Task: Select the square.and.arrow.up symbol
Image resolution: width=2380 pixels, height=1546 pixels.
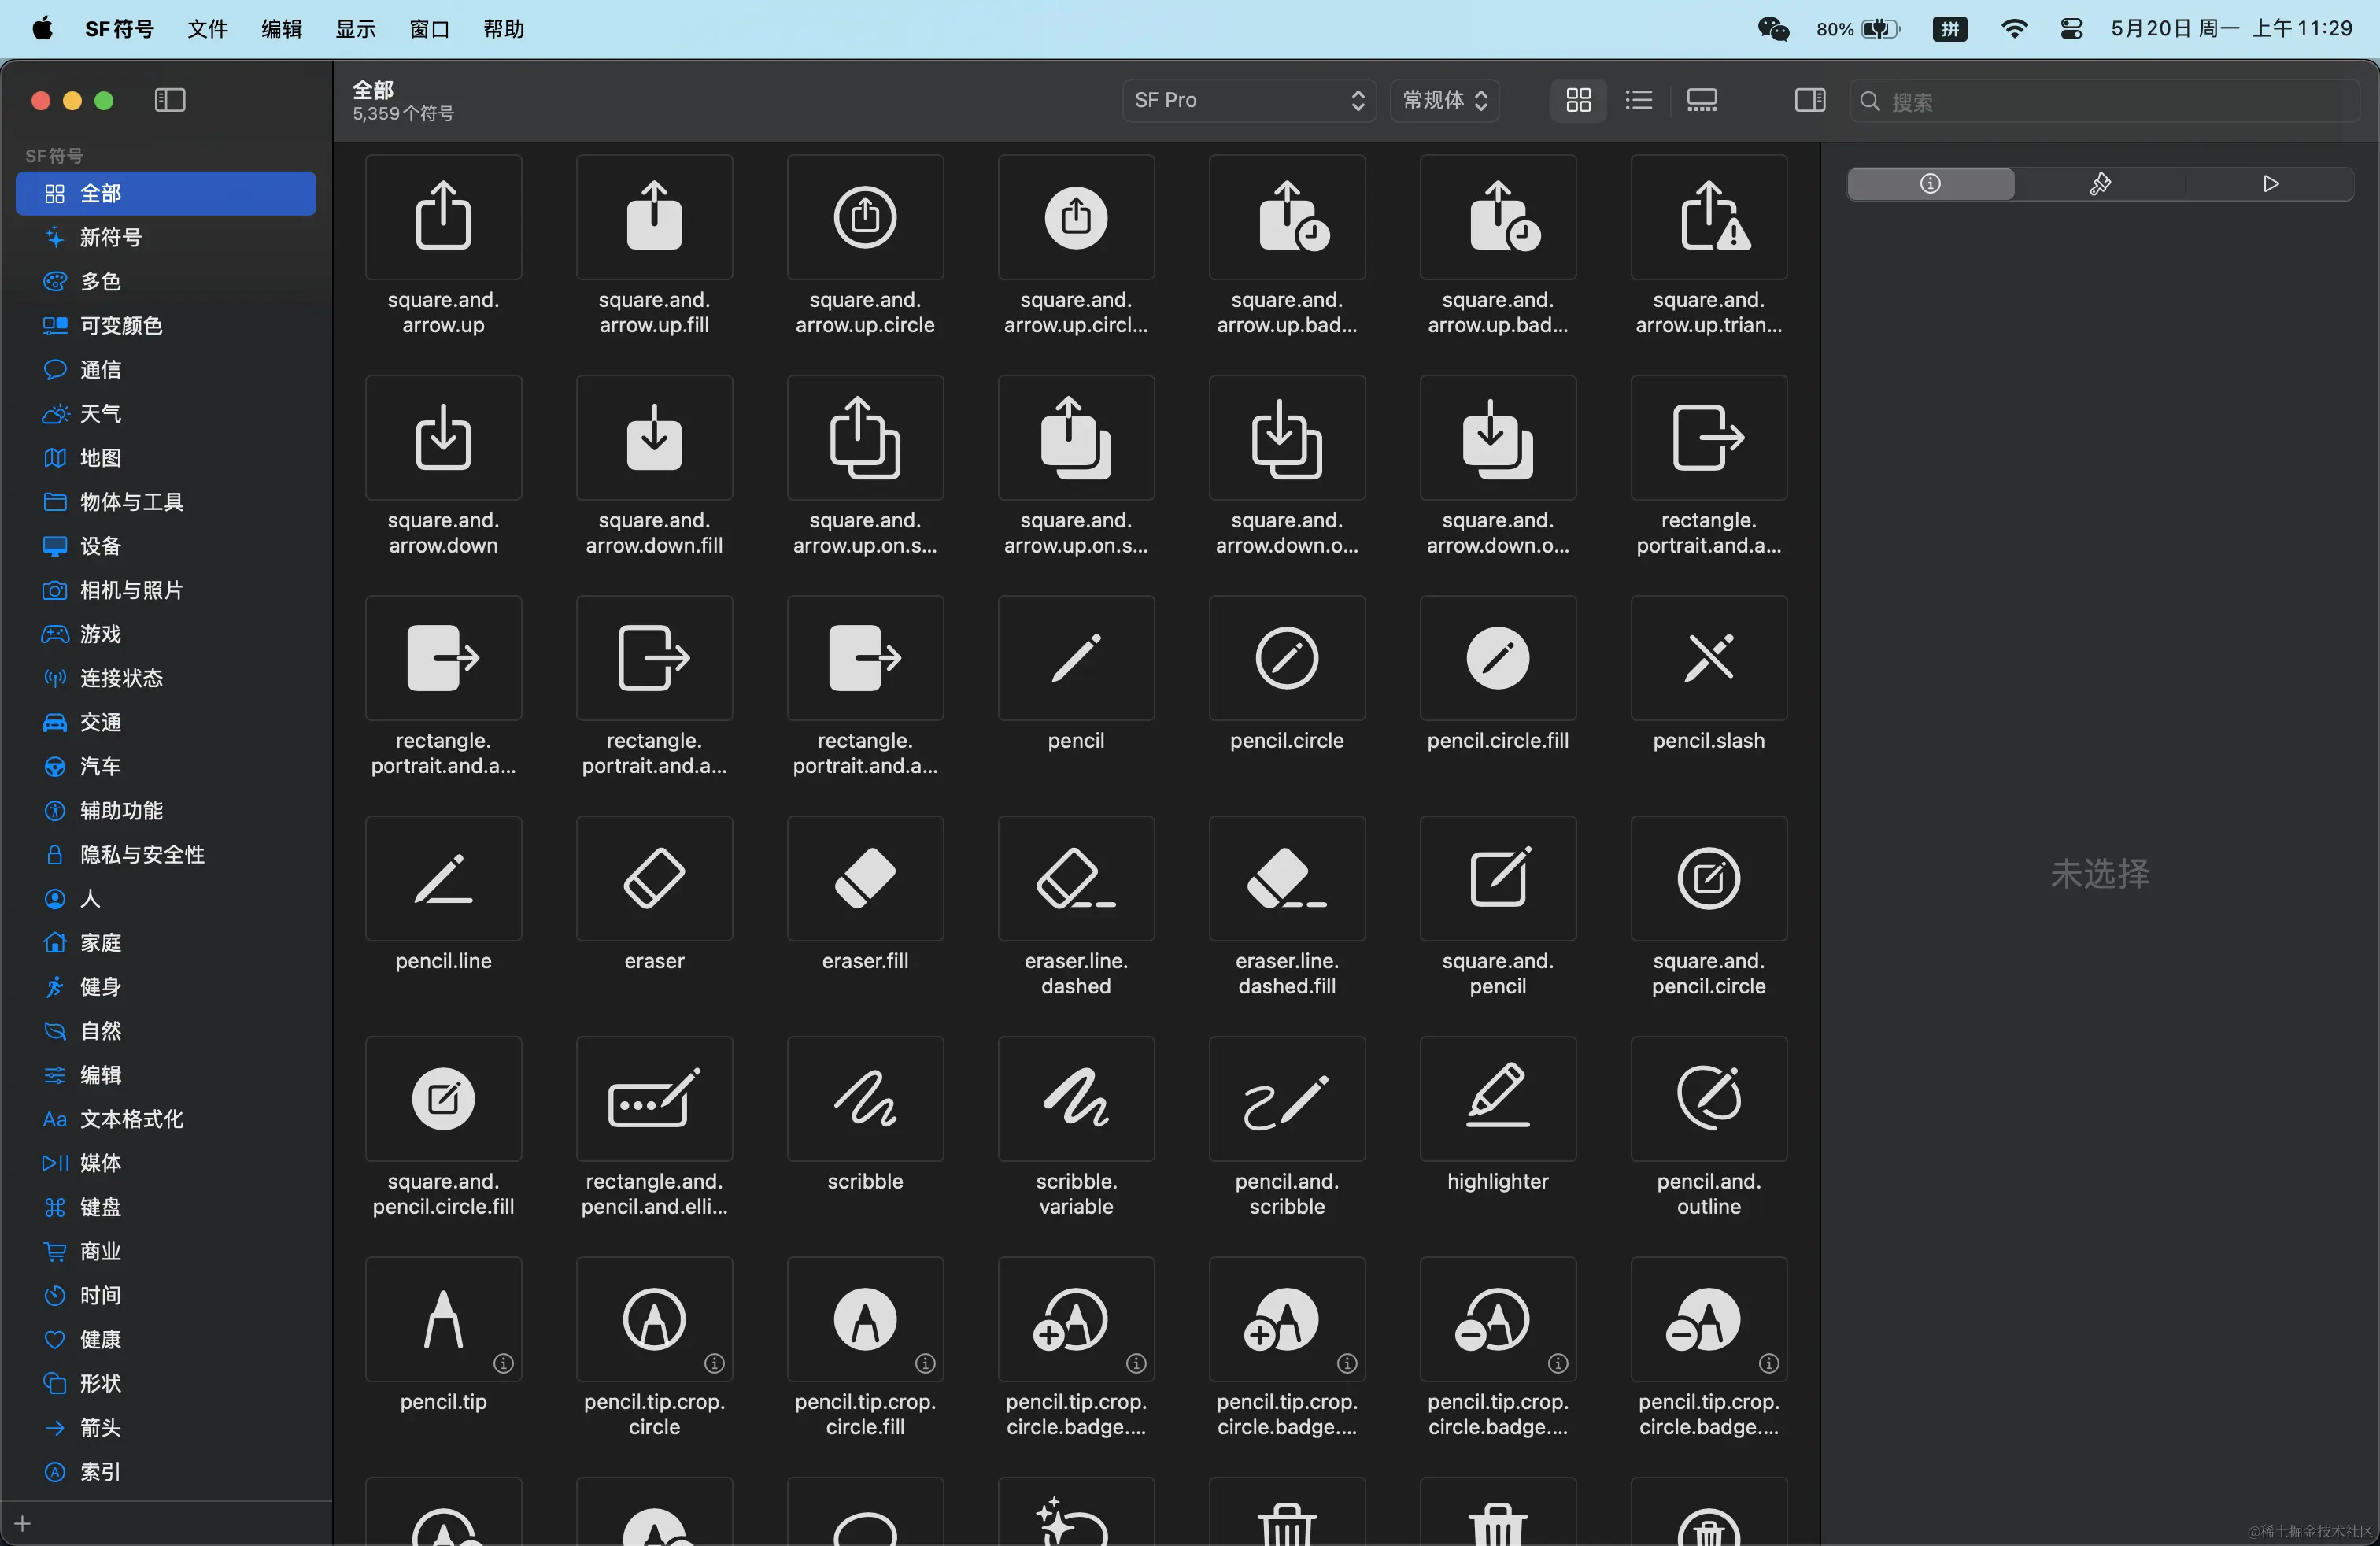Action: pos(443,217)
